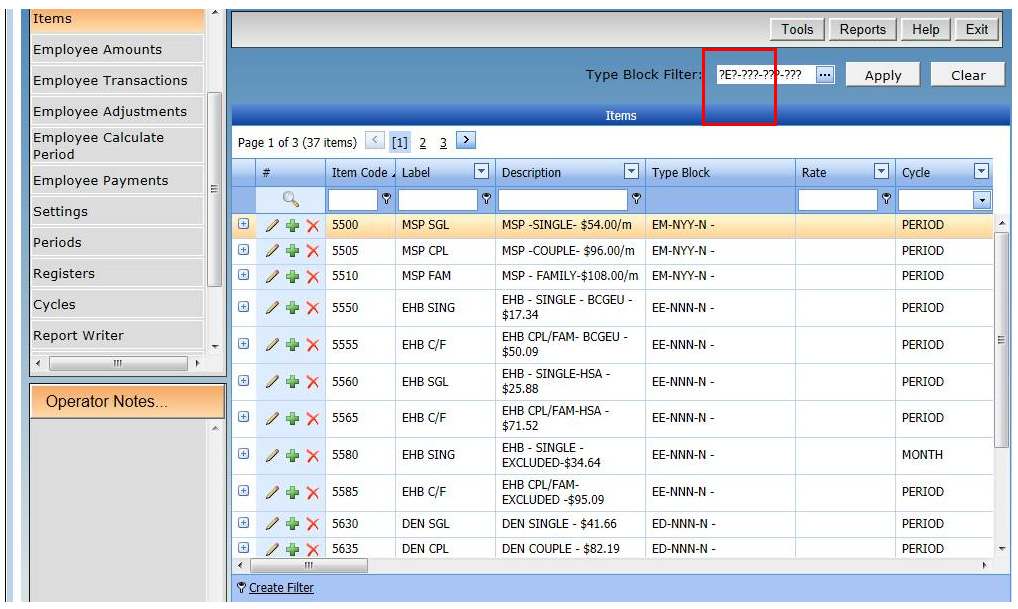Click the Exit button
Screen dimensions: 1018x609
tap(976, 29)
